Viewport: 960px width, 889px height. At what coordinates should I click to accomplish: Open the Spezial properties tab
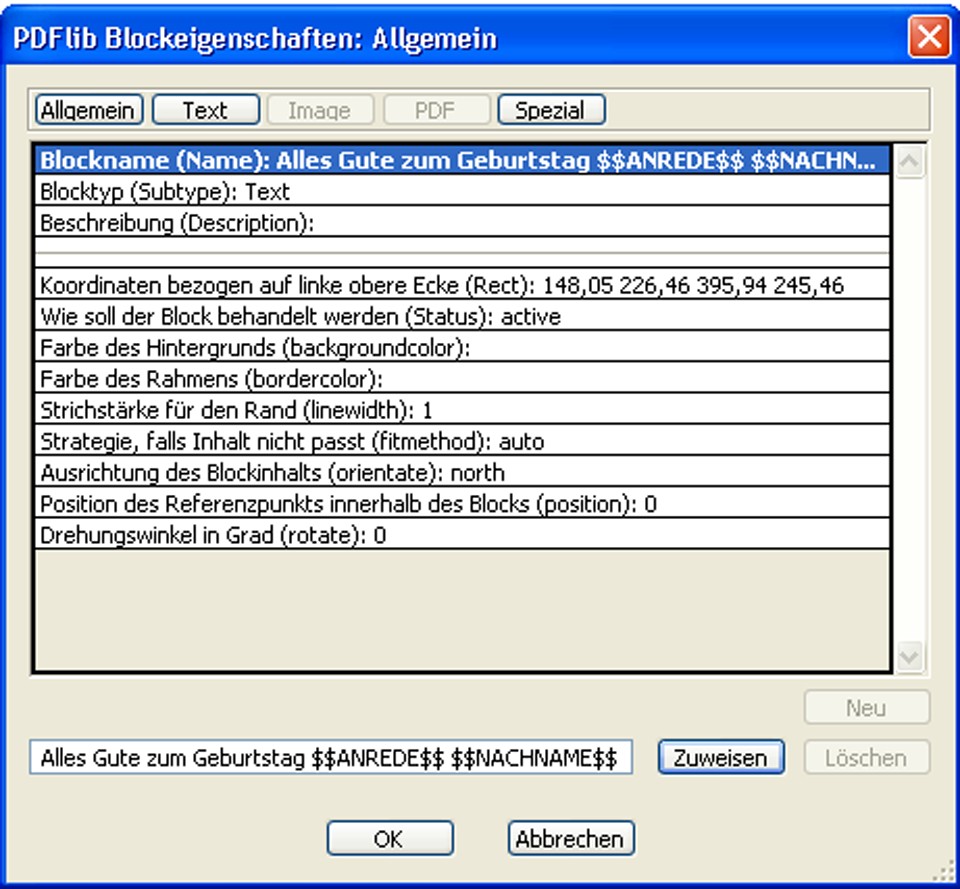click(552, 110)
